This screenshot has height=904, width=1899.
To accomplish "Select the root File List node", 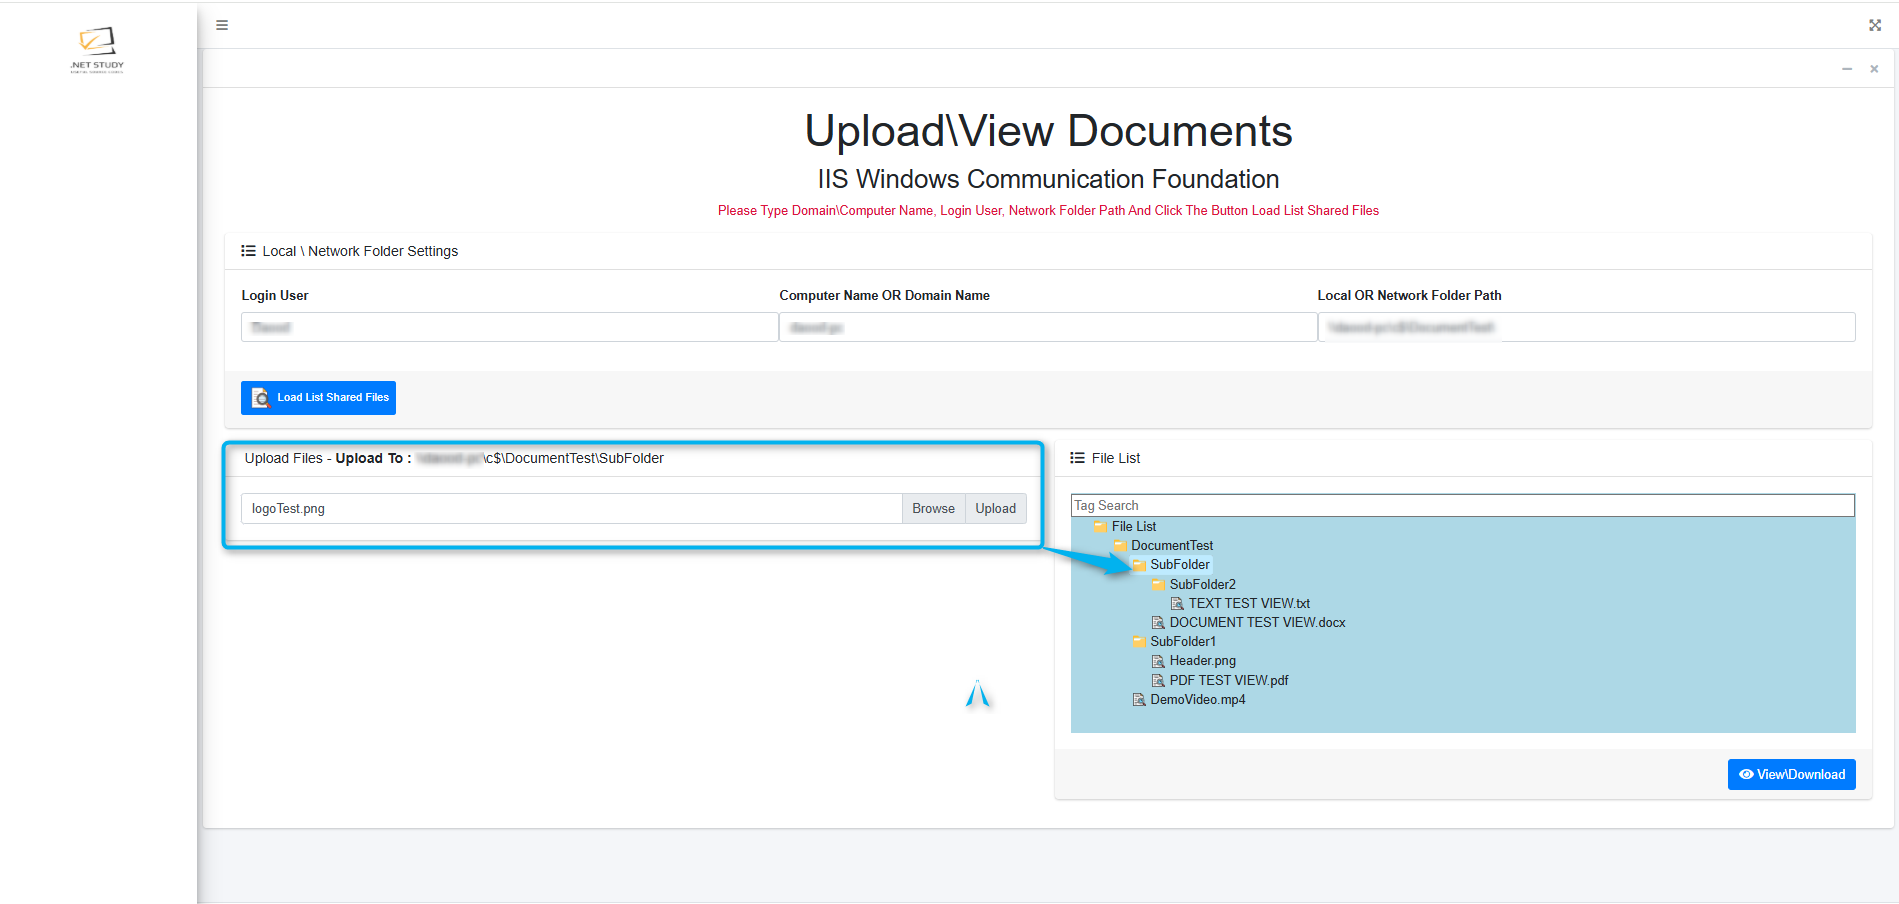I will tap(1133, 527).
